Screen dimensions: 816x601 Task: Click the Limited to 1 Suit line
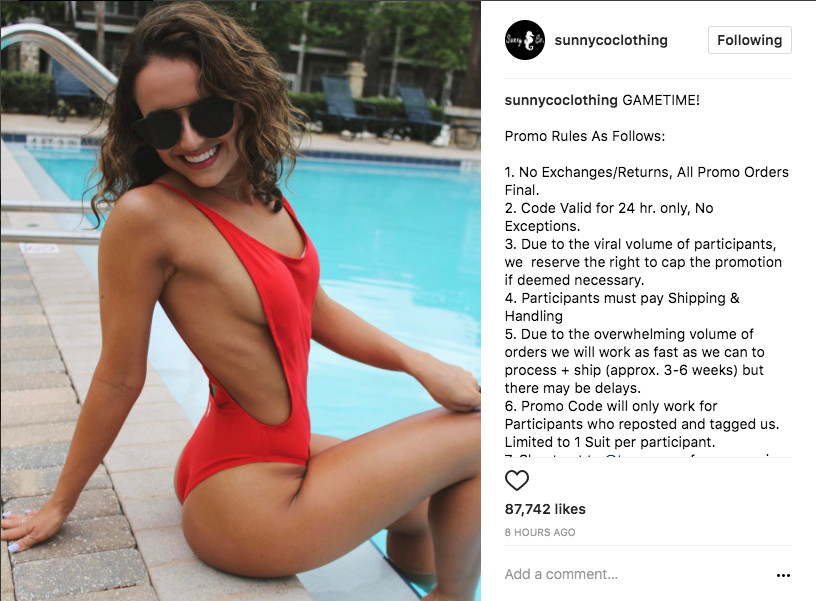coord(610,442)
